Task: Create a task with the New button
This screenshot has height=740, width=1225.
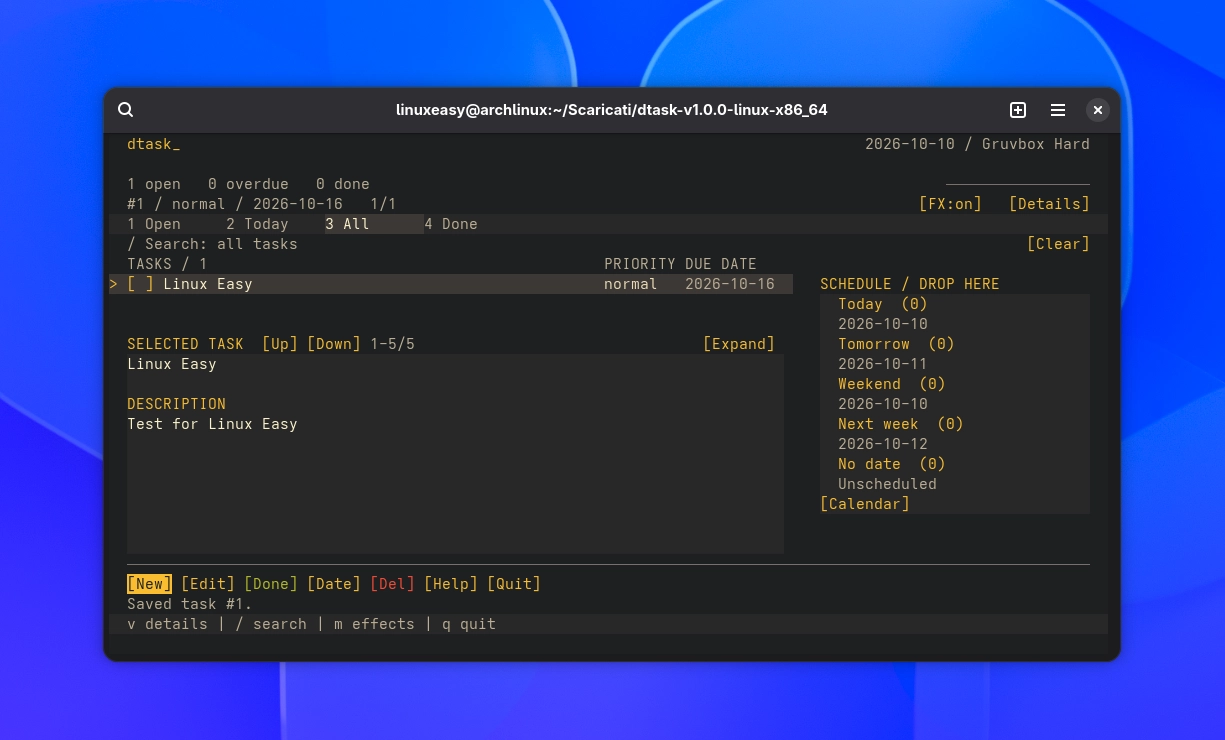Action: (149, 584)
